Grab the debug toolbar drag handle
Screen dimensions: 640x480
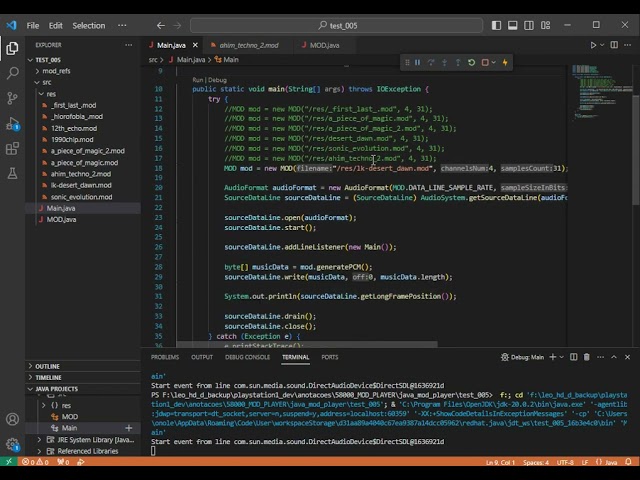click(x=407, y=62)
